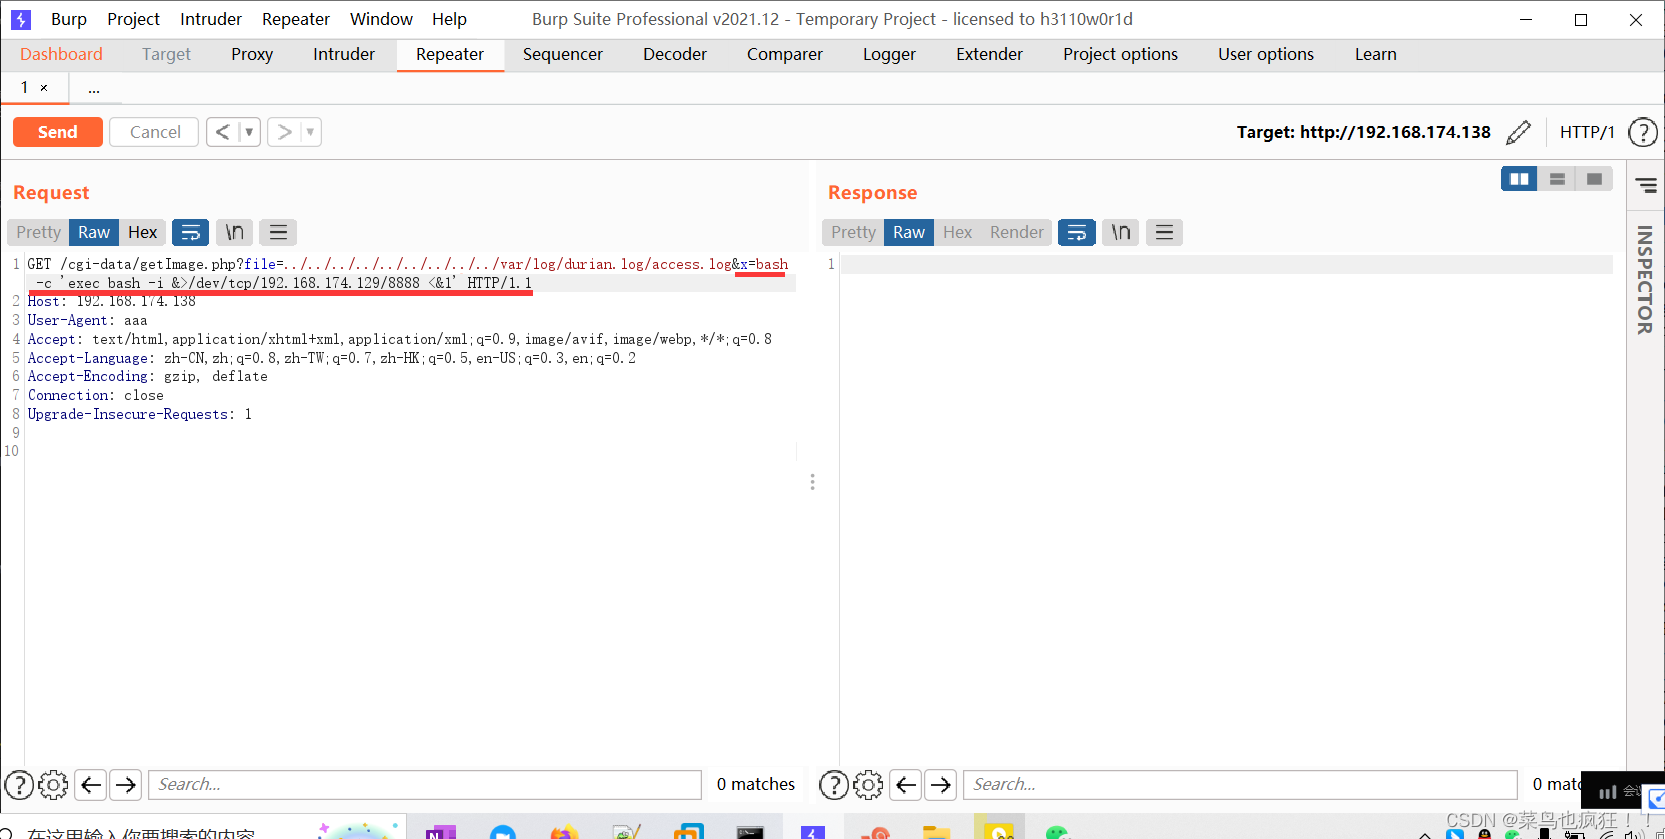Click the User-Agent: aaa header line
The height and width of the screenshot is (839, 1665).
click(x=88, y=320)
